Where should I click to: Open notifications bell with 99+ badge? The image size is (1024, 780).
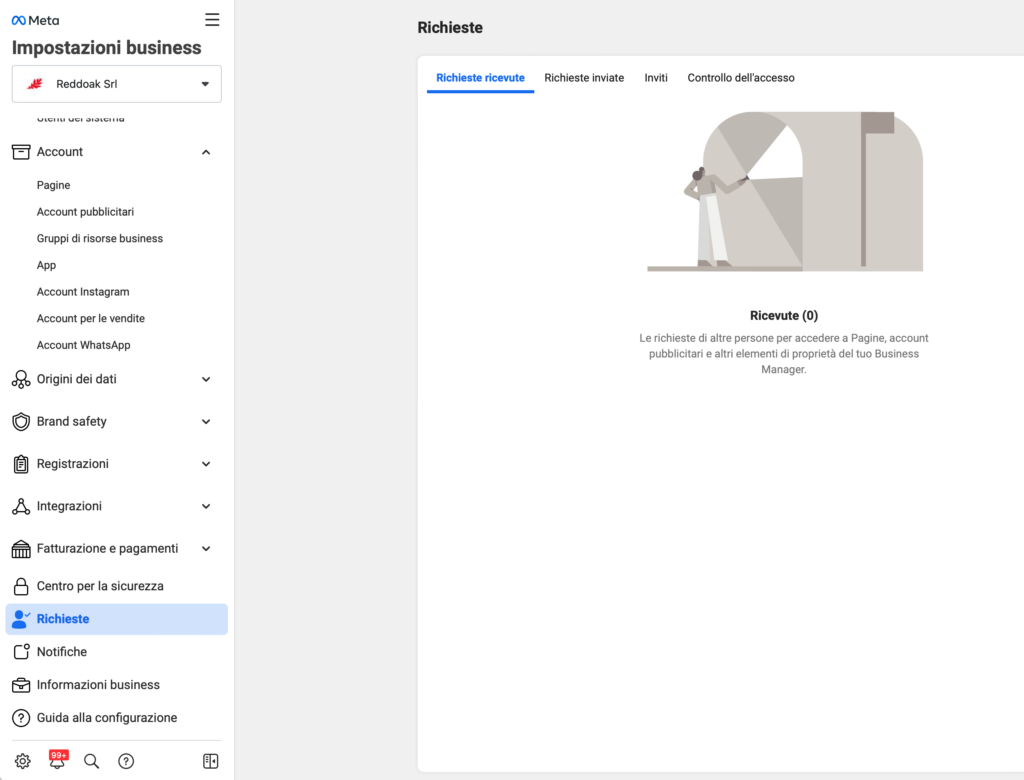[57, 761]
